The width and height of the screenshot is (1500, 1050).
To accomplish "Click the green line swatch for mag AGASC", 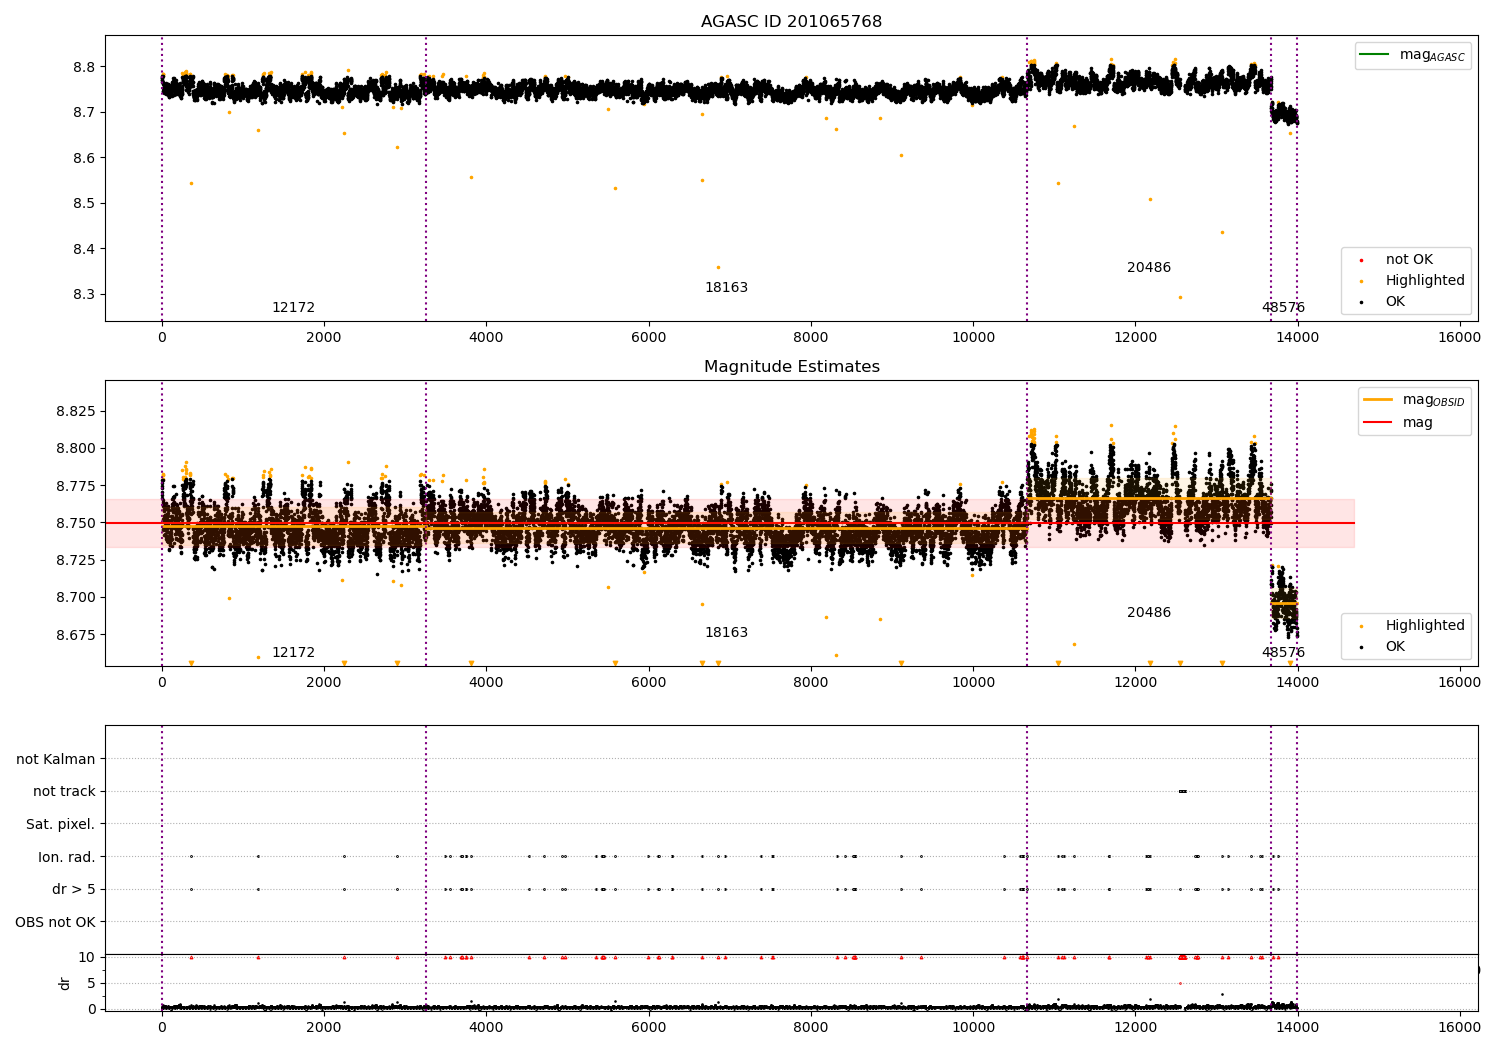I will tap(1375, 55).
